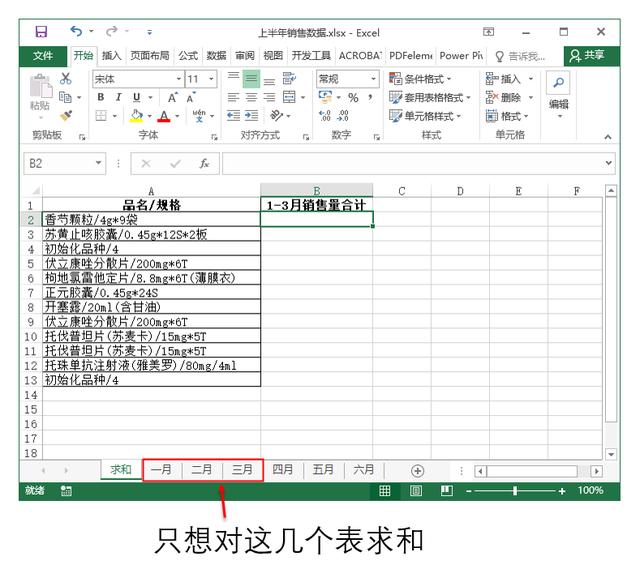Toggle align text left
The image size is (640, 565).
pos(233,97)
